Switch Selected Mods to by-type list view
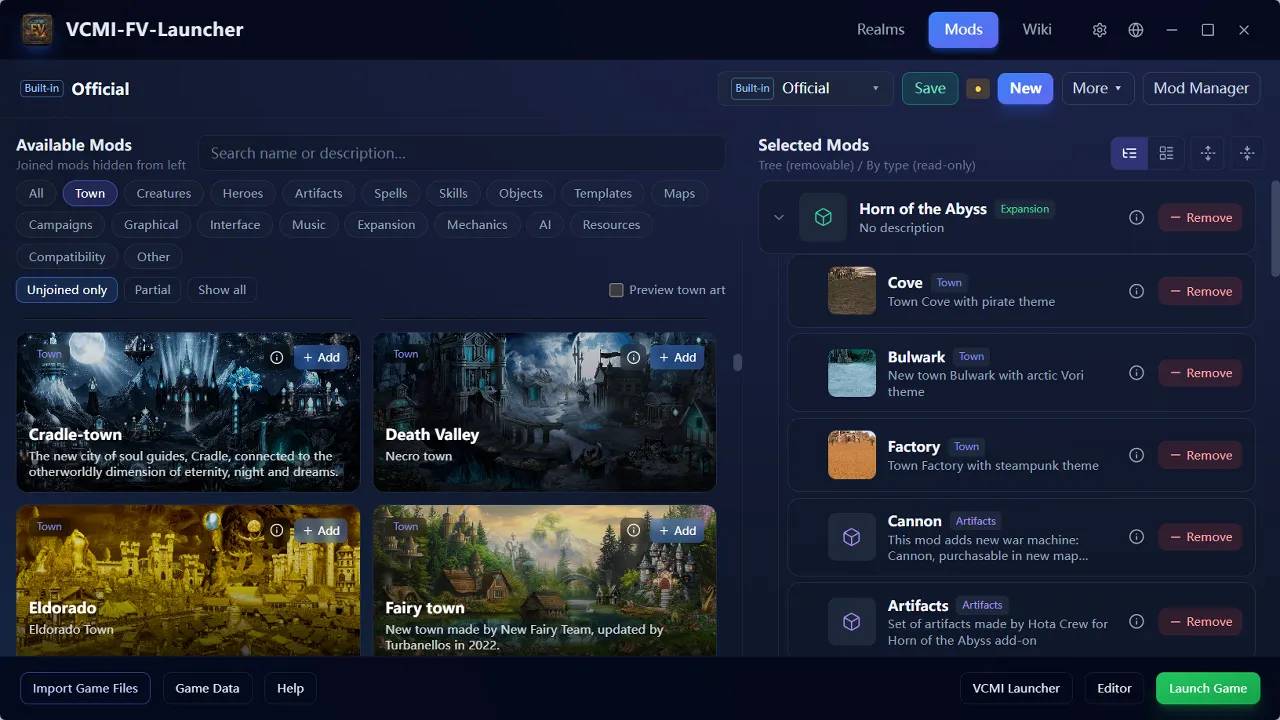The width and height of the screenshot is (1280, 720). pyautogui.click(x=1166, y=153)
